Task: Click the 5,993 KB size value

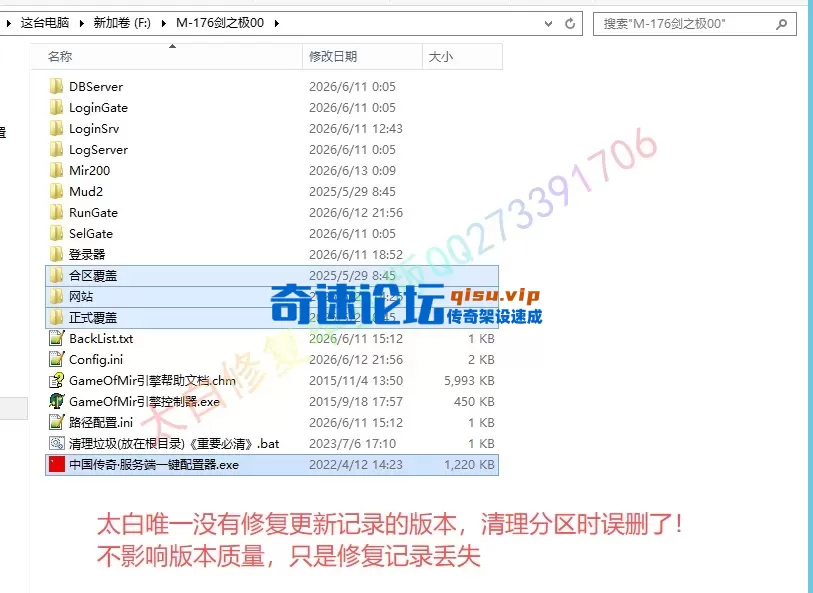Action: [x=469, y=380]
